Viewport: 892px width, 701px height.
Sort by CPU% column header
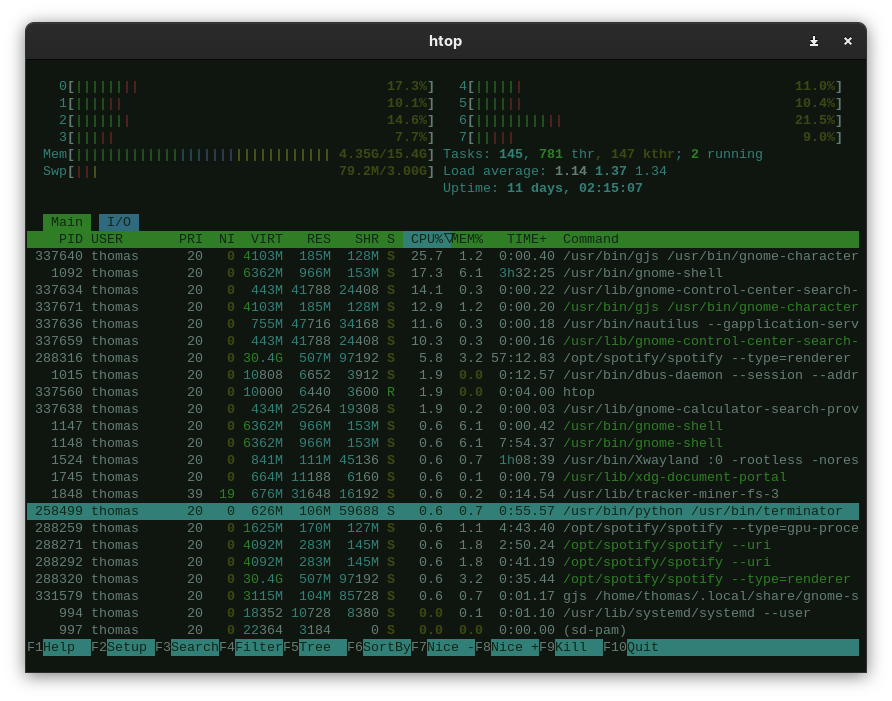(427, 239)
